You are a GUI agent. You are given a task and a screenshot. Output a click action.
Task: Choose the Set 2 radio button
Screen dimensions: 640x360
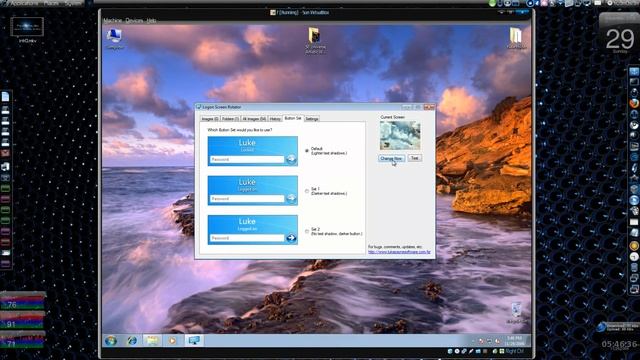(x=307, y=231)
